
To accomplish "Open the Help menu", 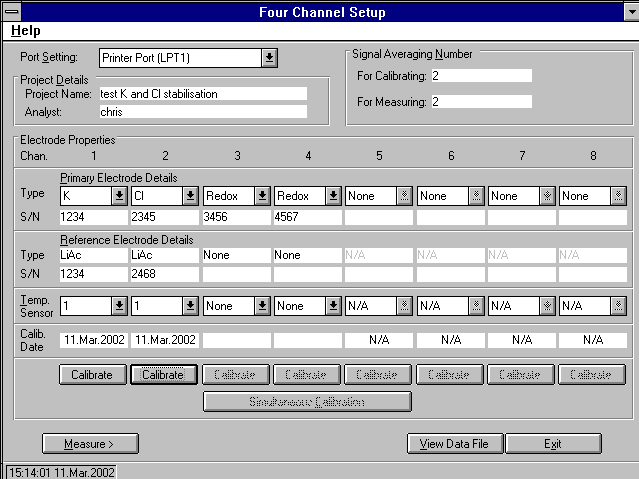I will click(x=26, y=31).
